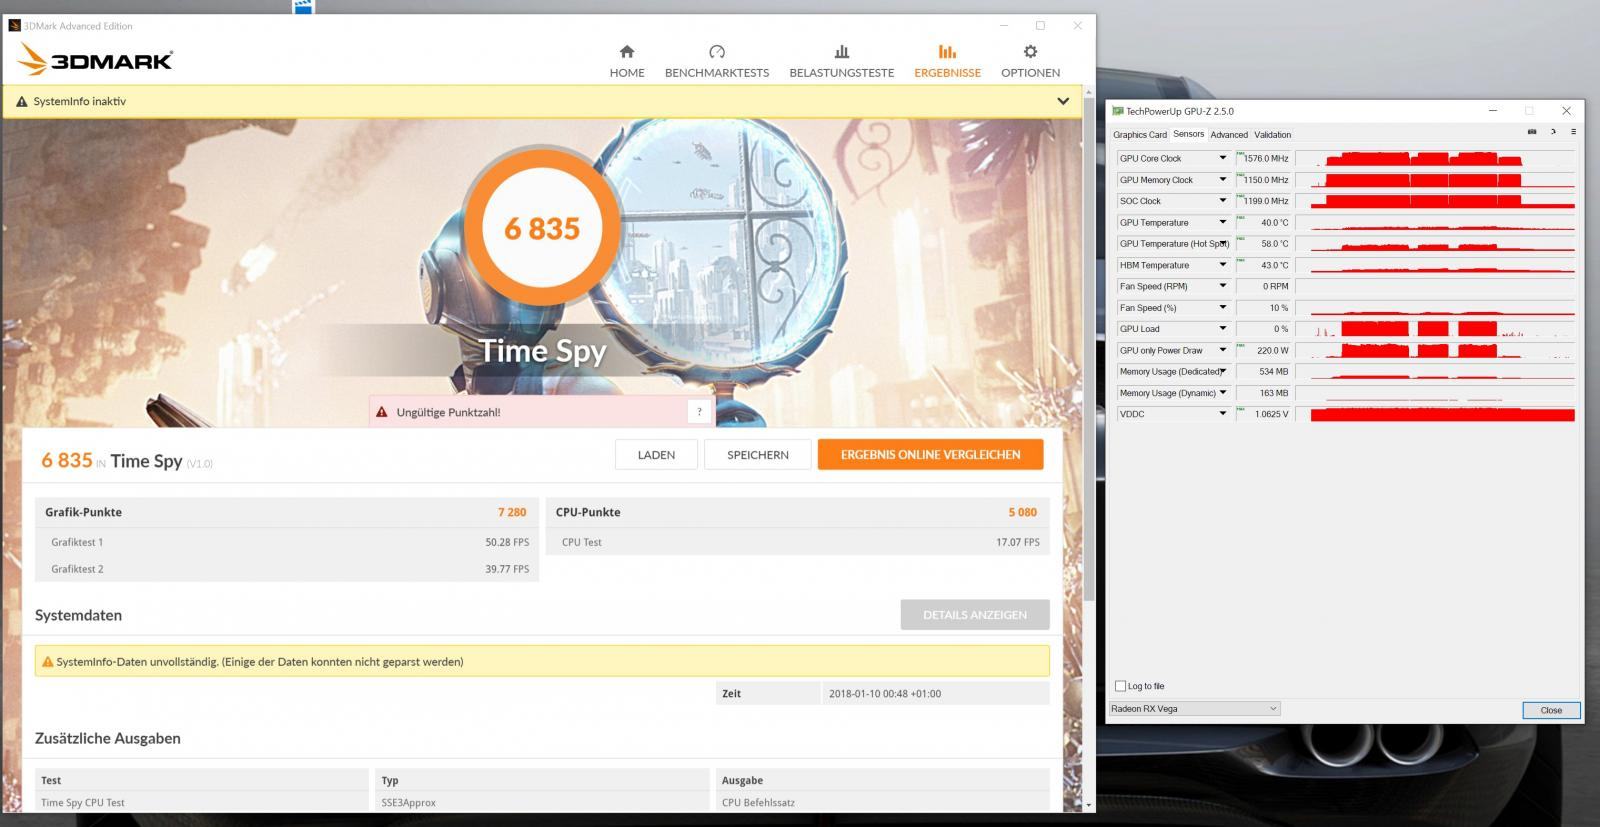Screen dimensions: 1600x827
Task: Click GPU-Z screenshot camera icon
Action: pyautogui.click(x=1532, y=132)
